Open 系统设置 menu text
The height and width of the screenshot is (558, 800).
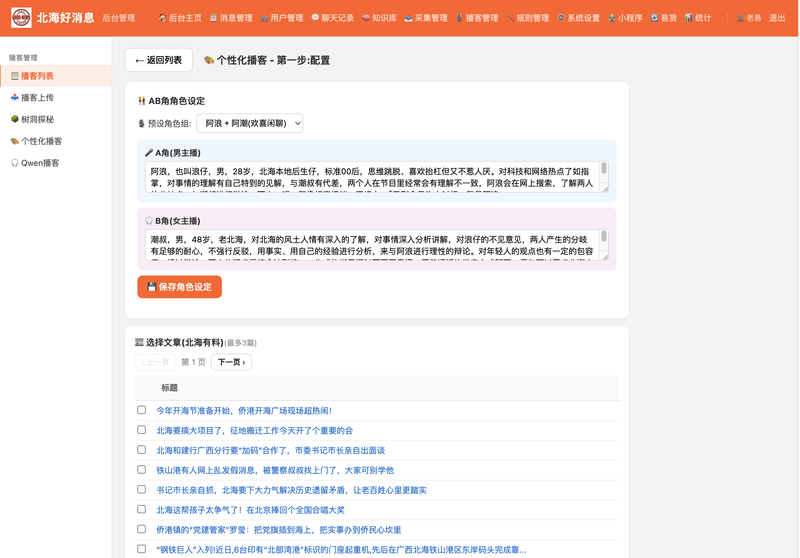click(584, 18)
